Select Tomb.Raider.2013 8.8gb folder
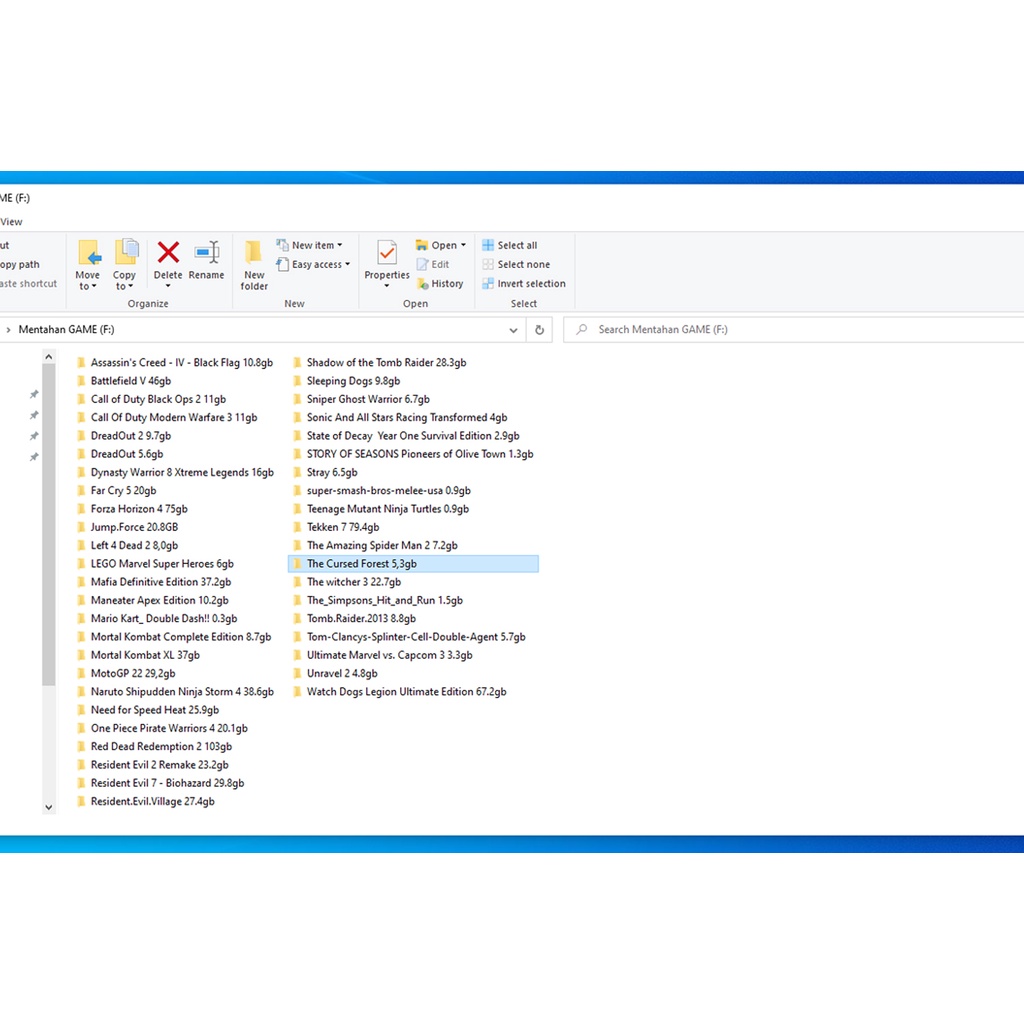Viewport: 1024px width, 1024px height. pos(355,618)
